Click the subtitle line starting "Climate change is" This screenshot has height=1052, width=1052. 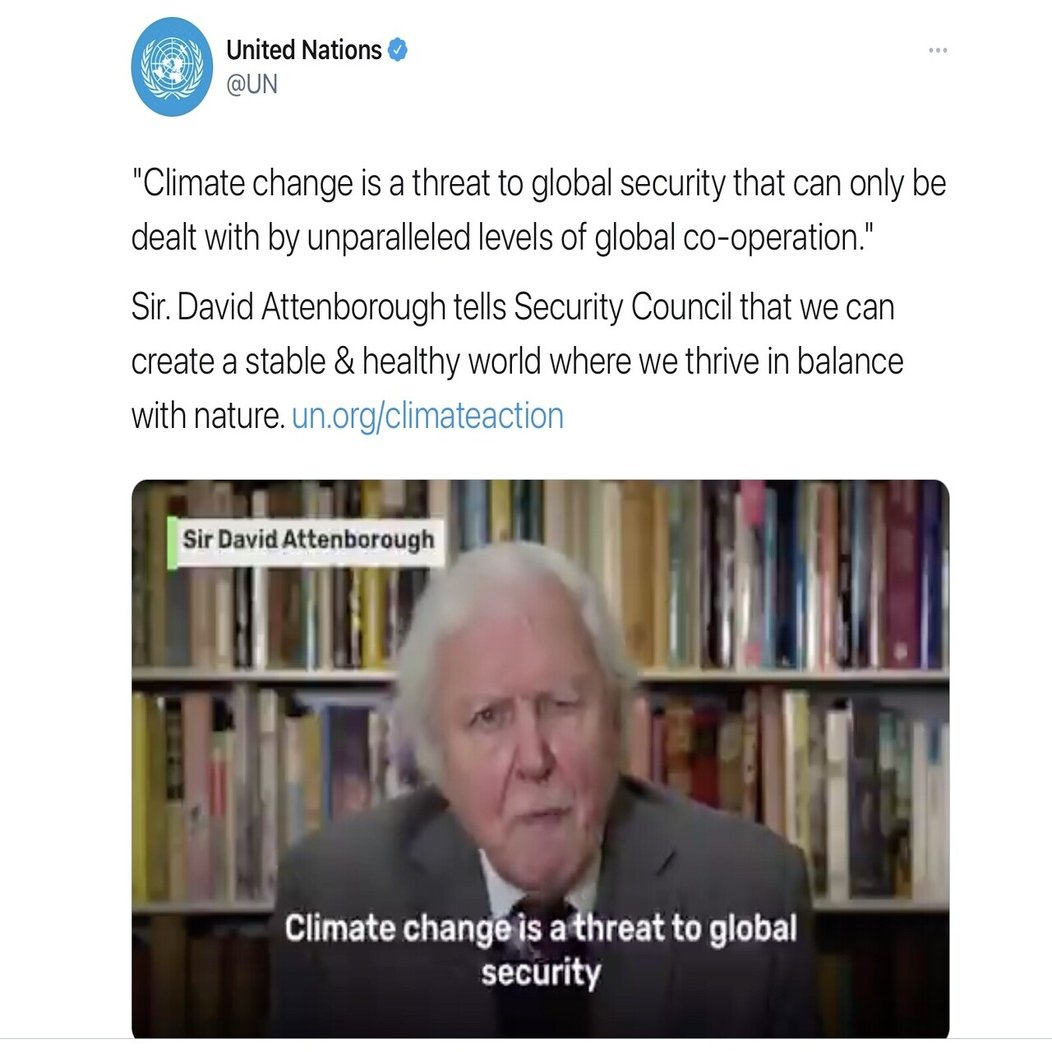[x=540, y=929]
